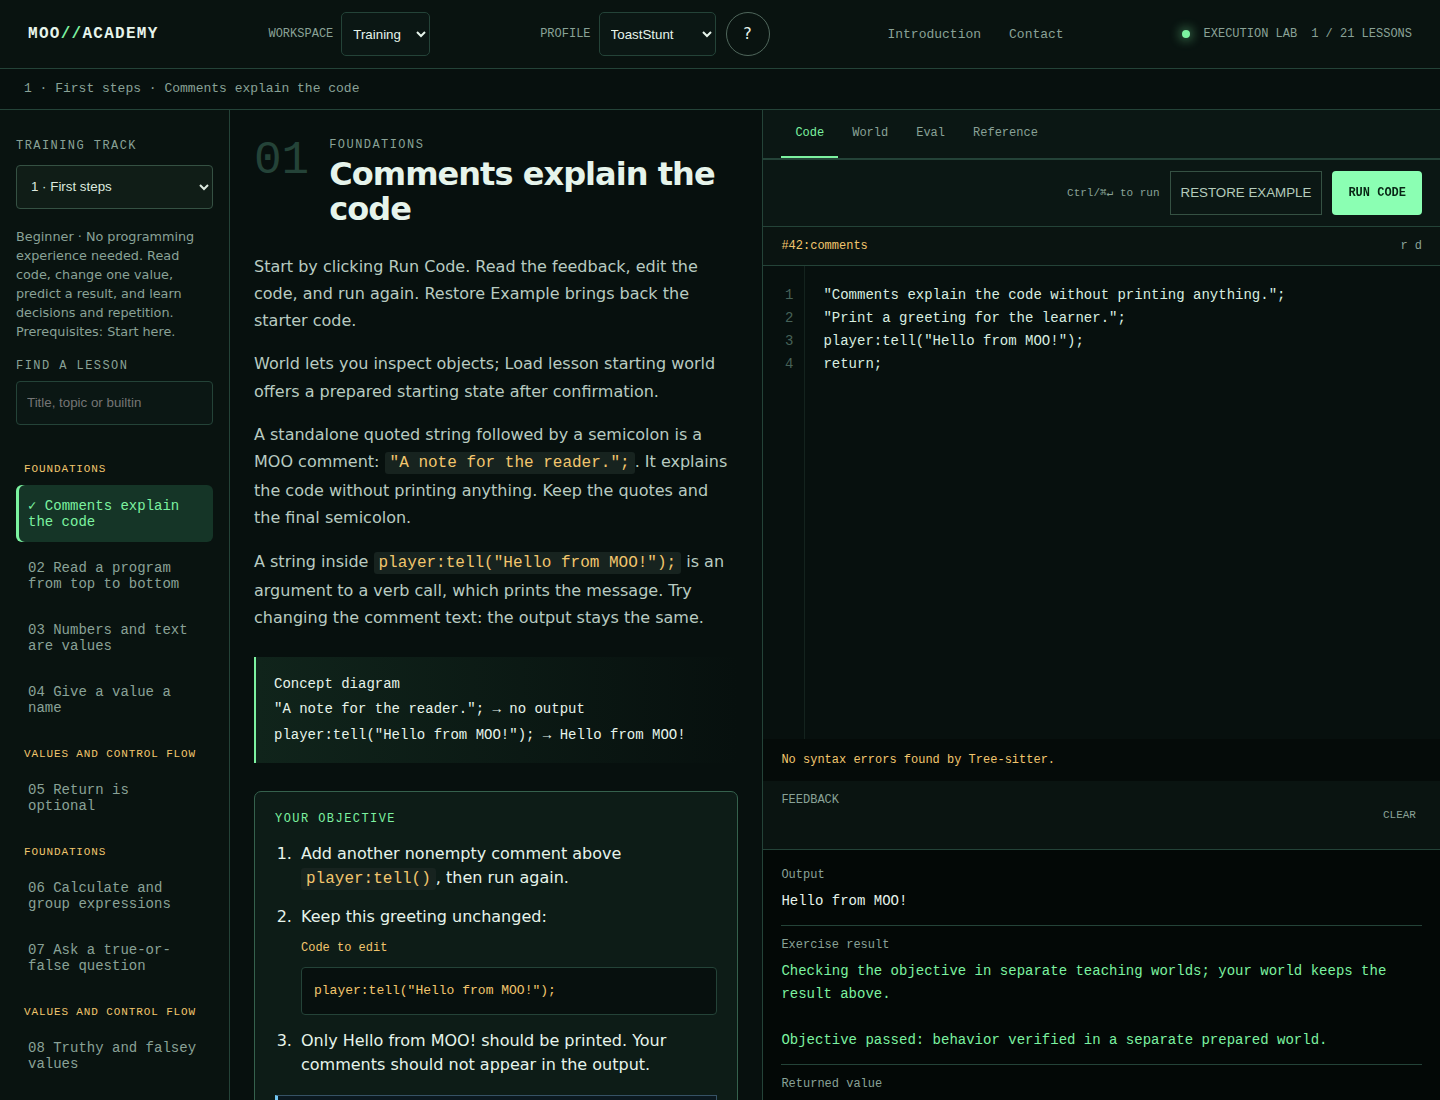
Task: Click the 'Ctrl/⌘↵ to run' hint
Action: pos(1113,193)
